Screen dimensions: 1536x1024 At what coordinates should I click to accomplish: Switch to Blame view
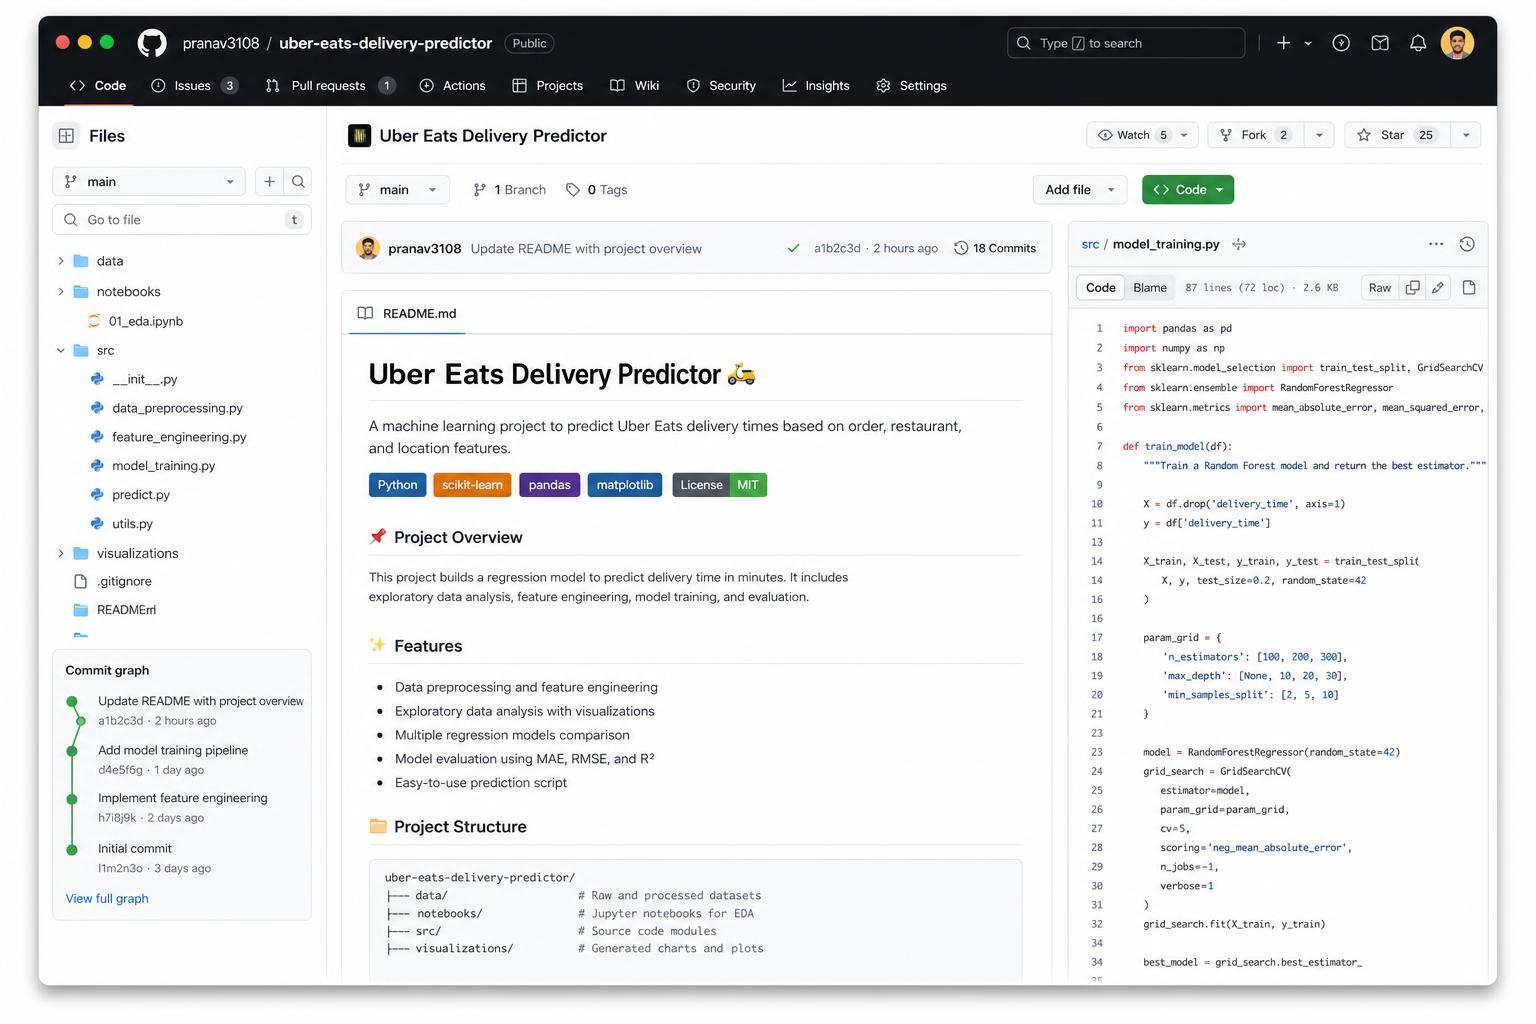1150,288
